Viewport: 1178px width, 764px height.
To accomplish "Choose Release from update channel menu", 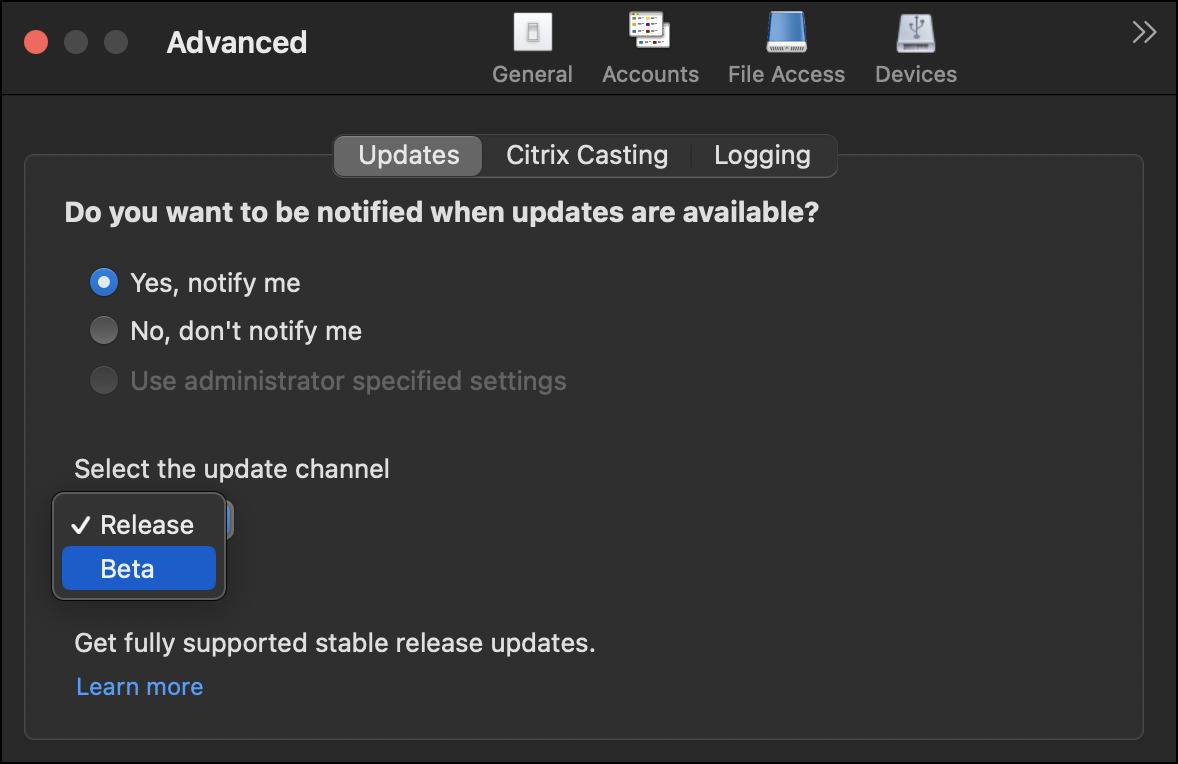I will click(139, 524).
